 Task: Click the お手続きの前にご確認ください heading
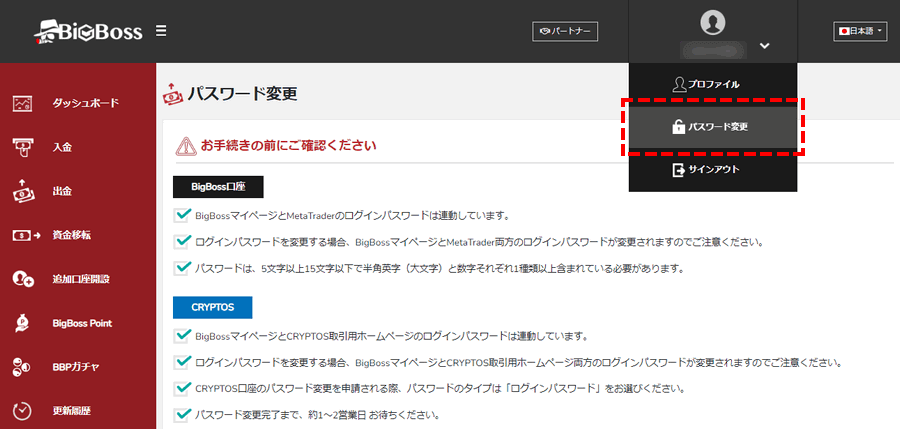(288, 145)
